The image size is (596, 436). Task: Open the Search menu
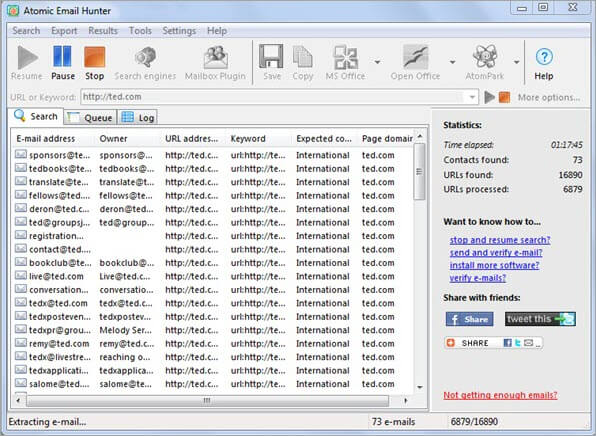coord(26,31)
